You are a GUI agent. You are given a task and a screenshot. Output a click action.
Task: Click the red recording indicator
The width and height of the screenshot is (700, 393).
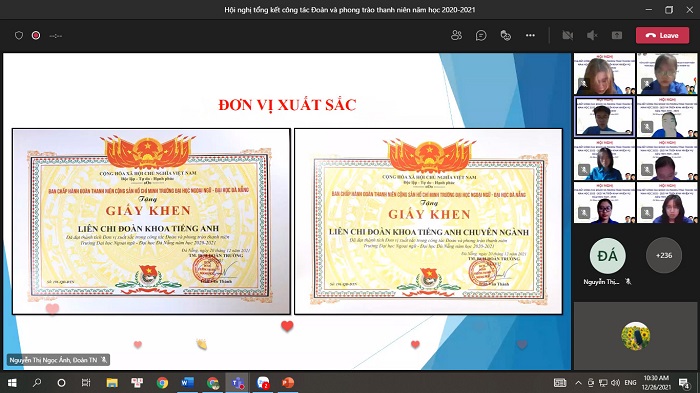36,35
